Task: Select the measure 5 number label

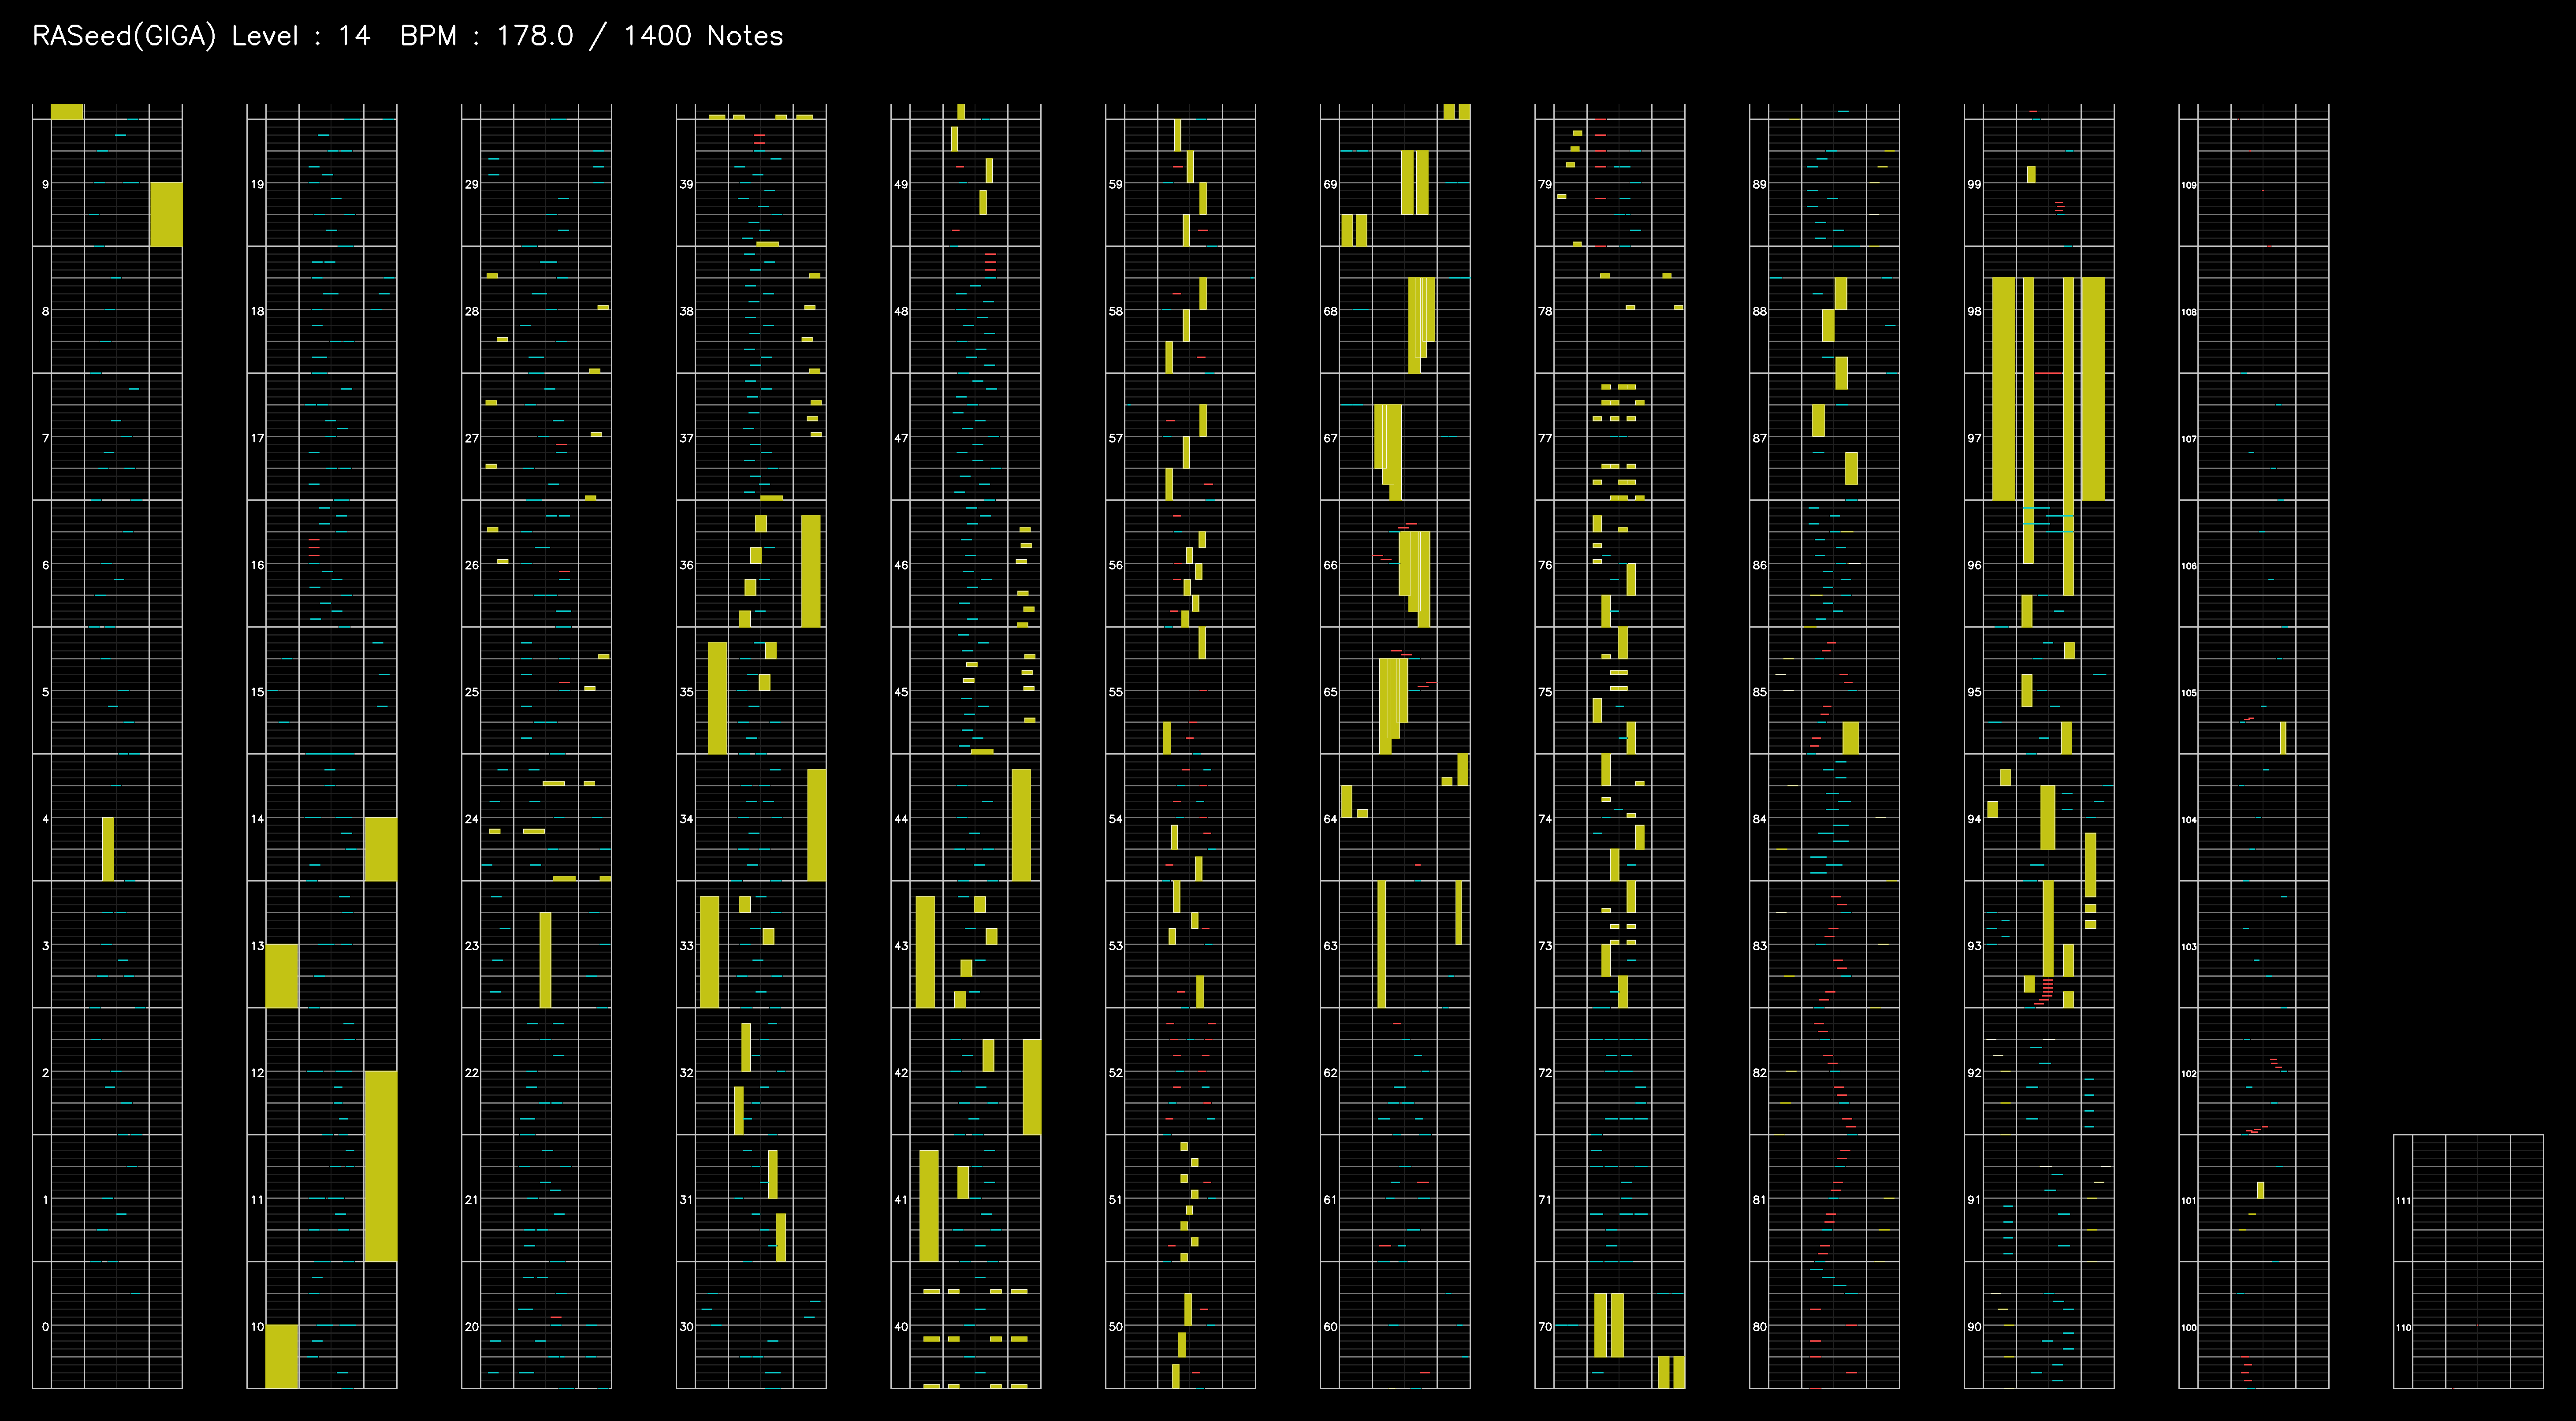Action: tap(45, 691)
